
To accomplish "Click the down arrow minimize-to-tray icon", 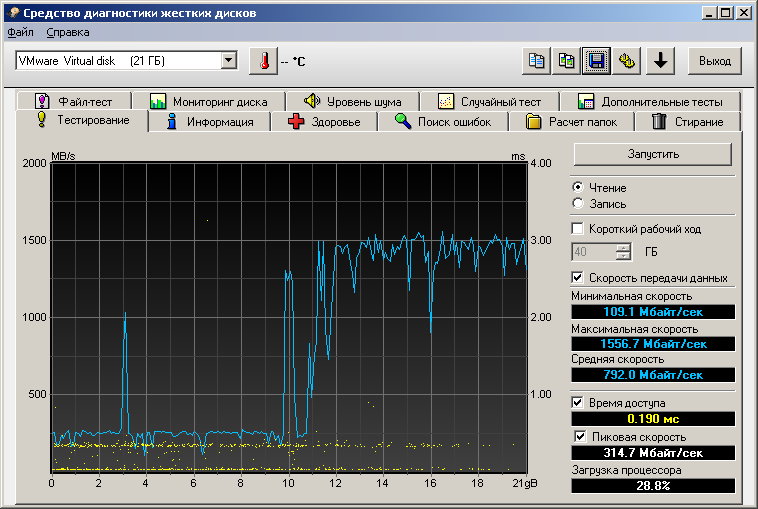I will tap(658, 61).
